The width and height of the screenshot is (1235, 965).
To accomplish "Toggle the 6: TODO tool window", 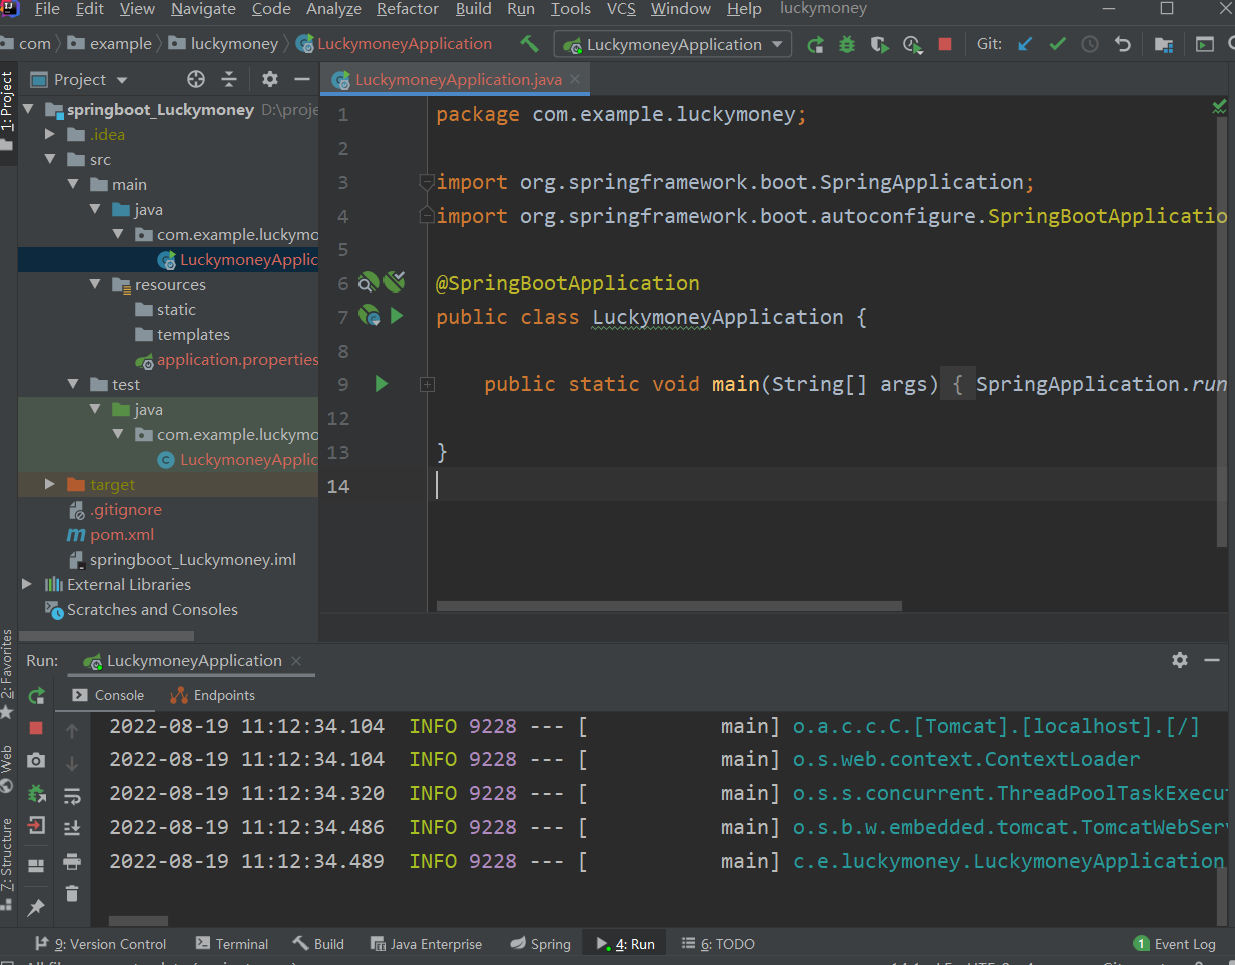I will (x=718, y=944).
